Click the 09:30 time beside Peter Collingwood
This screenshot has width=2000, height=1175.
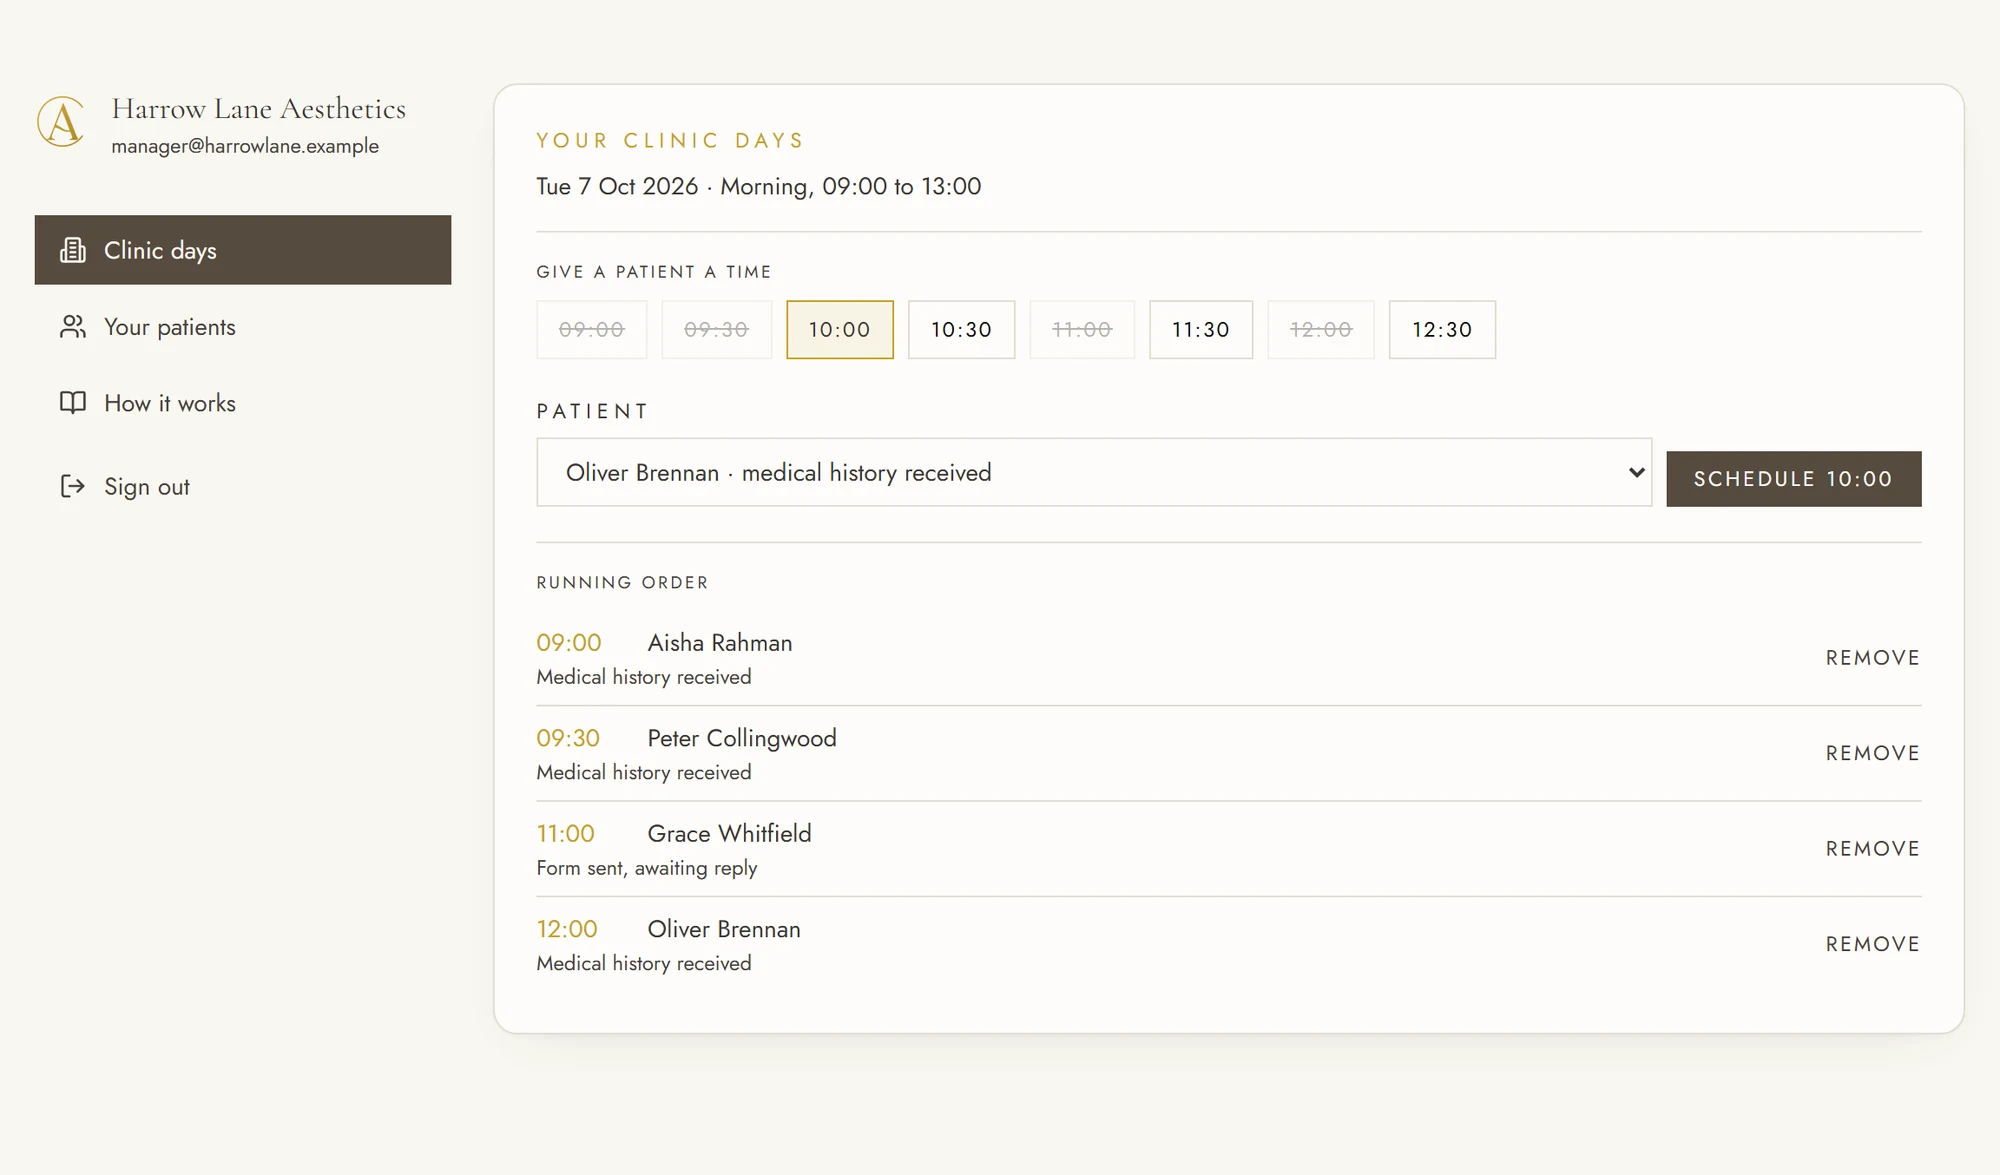[568, 739]
